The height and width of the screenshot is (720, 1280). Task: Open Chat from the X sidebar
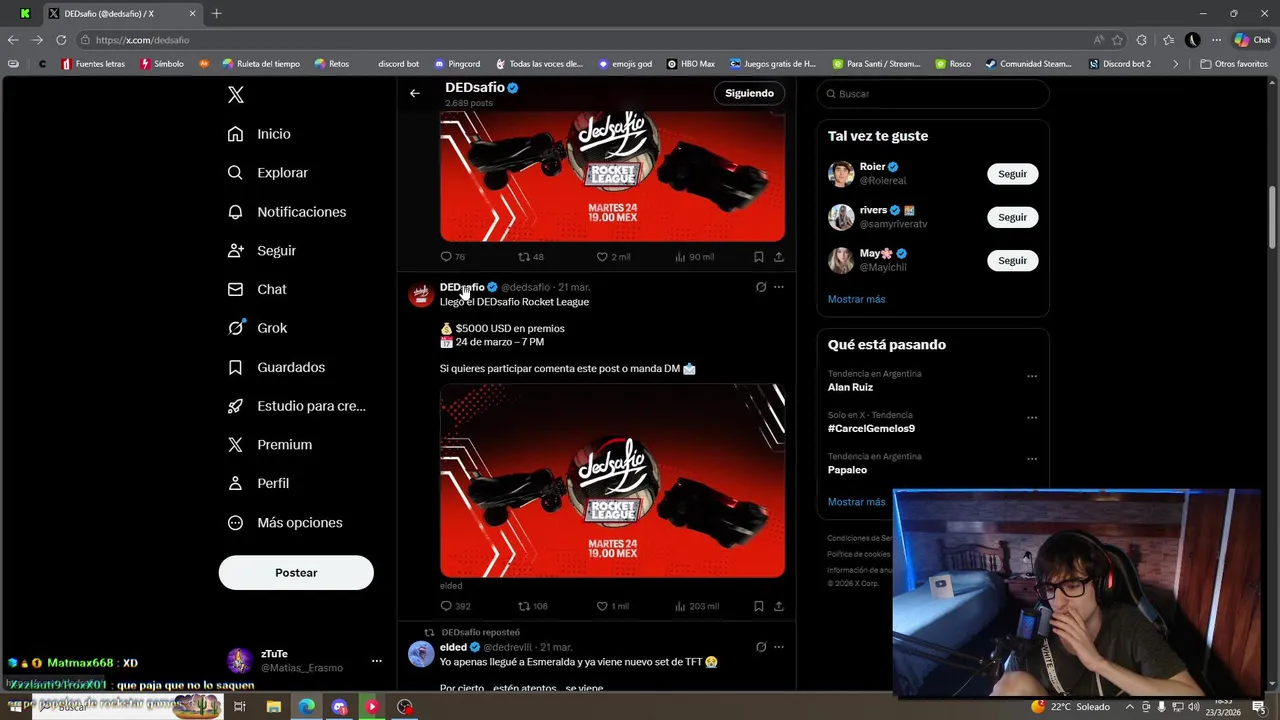(256, 290)
